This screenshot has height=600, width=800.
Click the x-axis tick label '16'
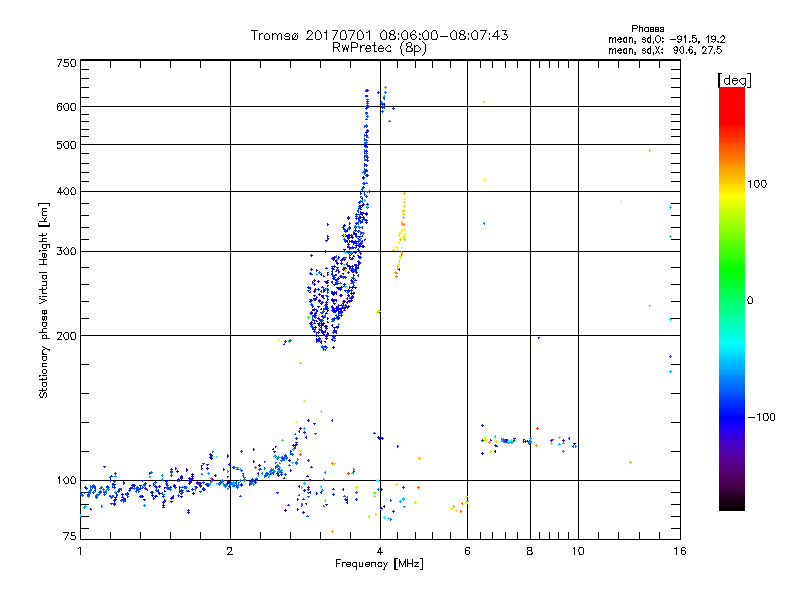click(x=680, y=551)
